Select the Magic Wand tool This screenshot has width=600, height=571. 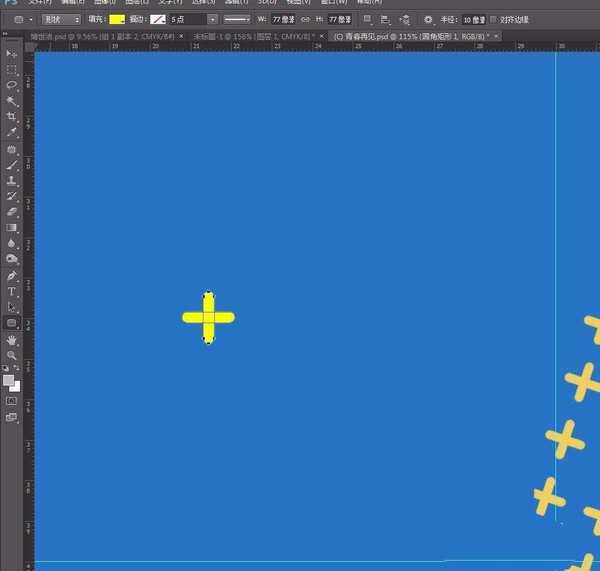coord(11,101)
